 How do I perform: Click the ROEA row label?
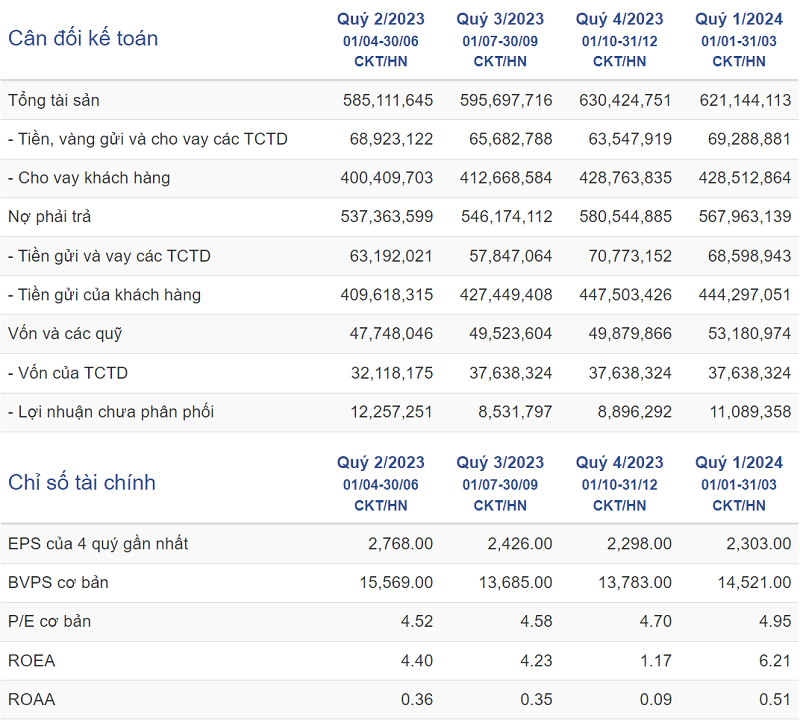(32, 661)
